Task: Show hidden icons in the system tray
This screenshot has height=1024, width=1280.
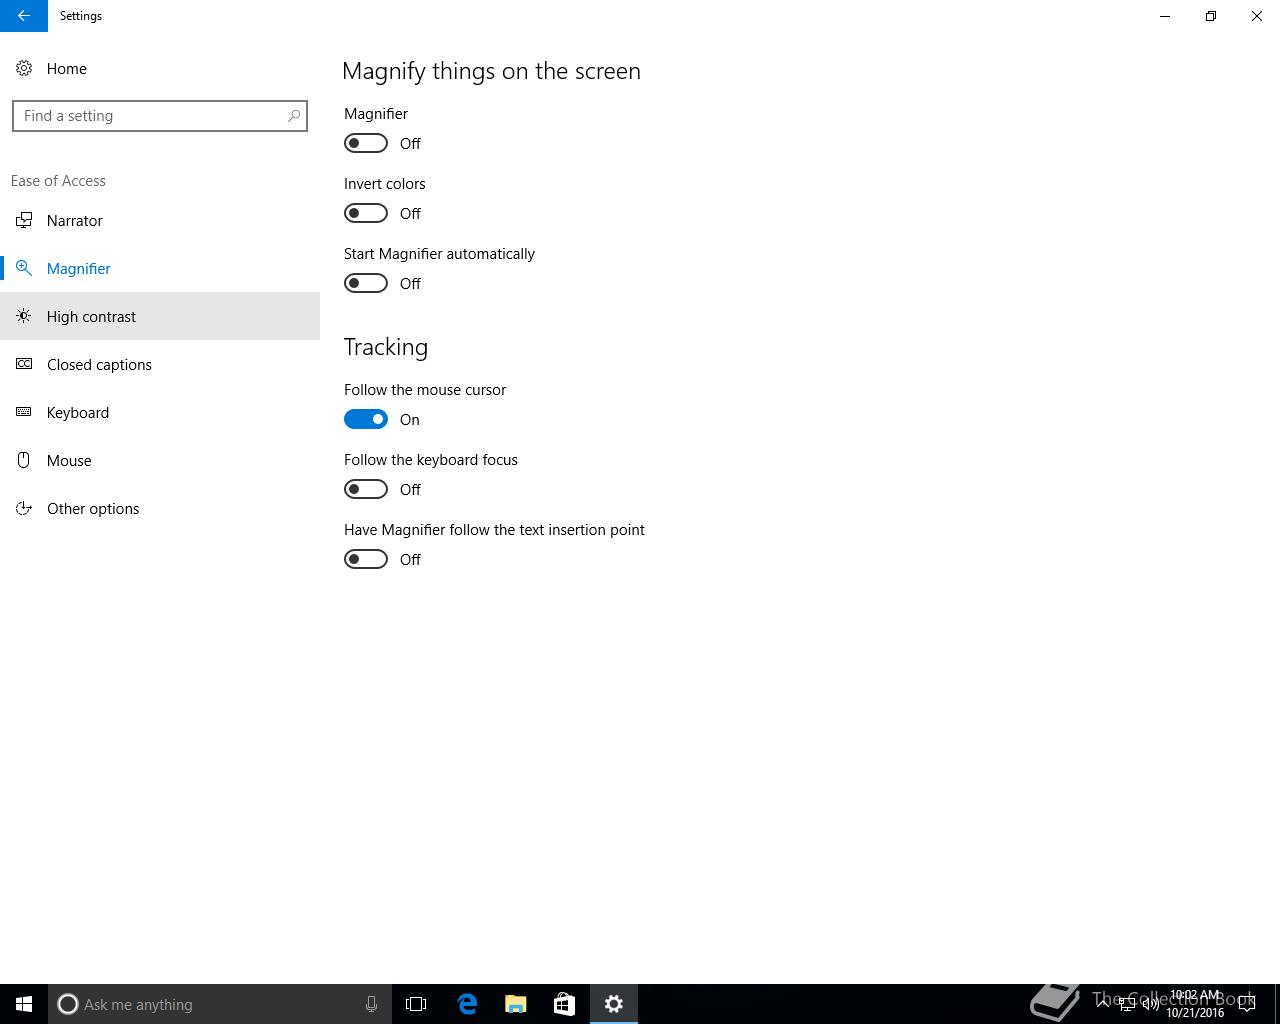Action: pyautogui.click(x=1103, y=1004)
